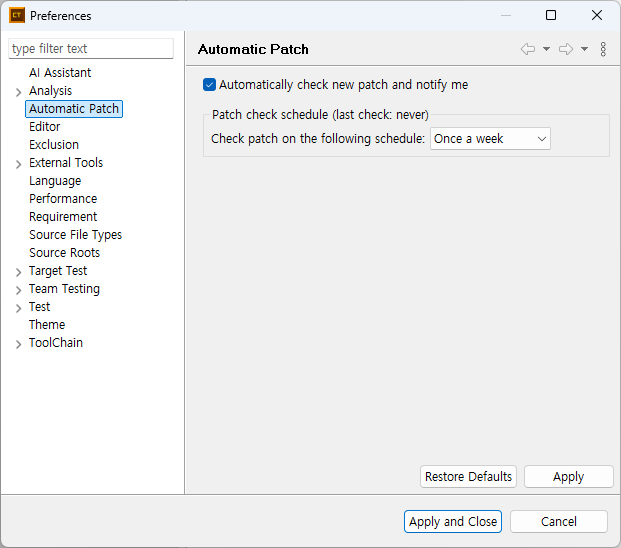The width and height of the screenshot is (621, 548).
Task: Click Apply and Close button
Action: [x=453, y=521]
